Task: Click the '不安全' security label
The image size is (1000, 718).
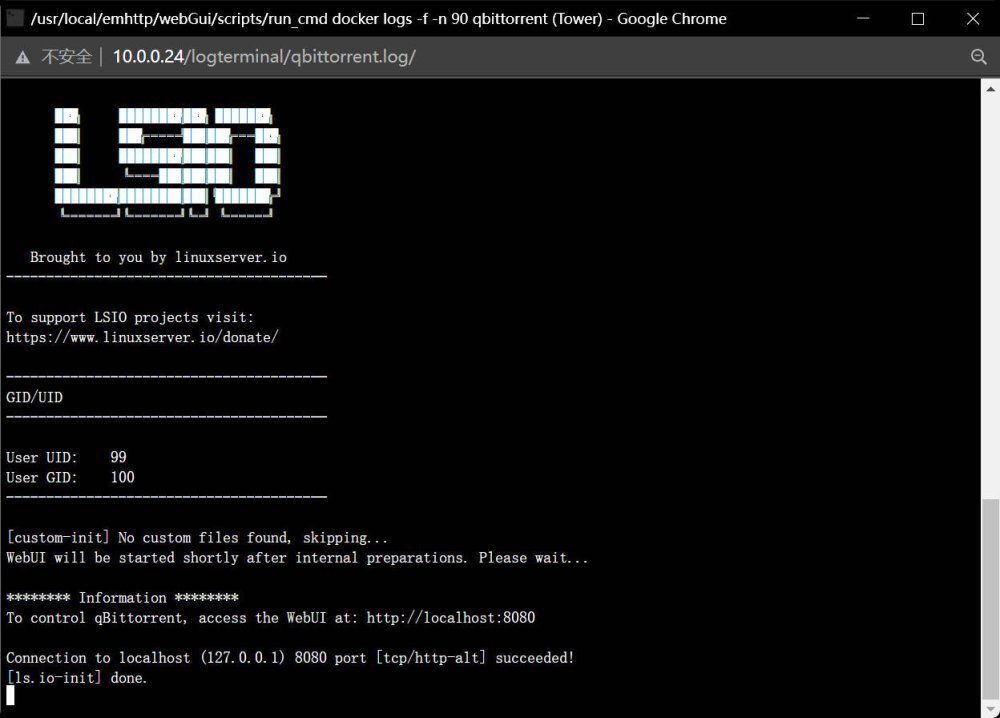Action: coord(66,57)
